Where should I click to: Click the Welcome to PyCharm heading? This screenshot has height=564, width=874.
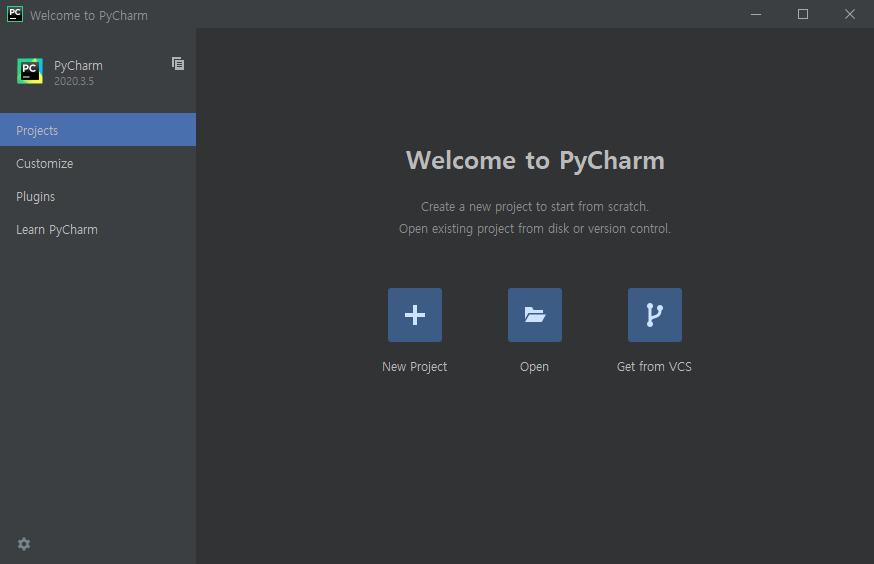(x=535, y=161)
